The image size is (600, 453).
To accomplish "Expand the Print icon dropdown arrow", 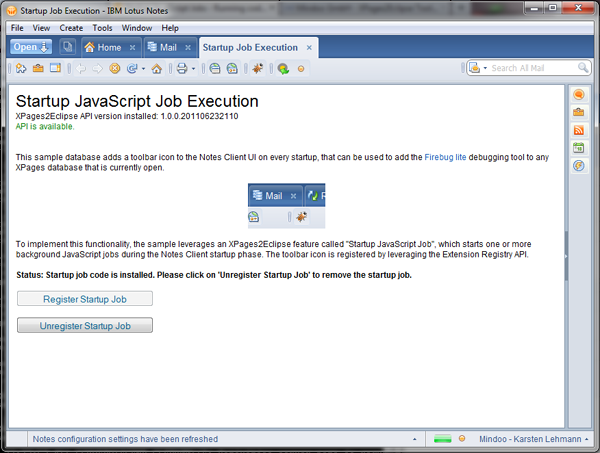I will pos(196,69).
